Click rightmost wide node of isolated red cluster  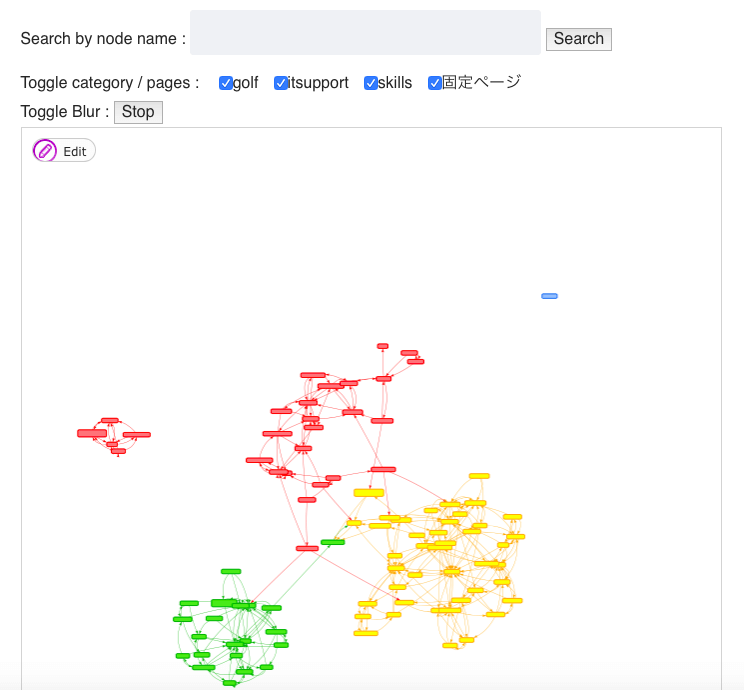click(x=137, y=435)
